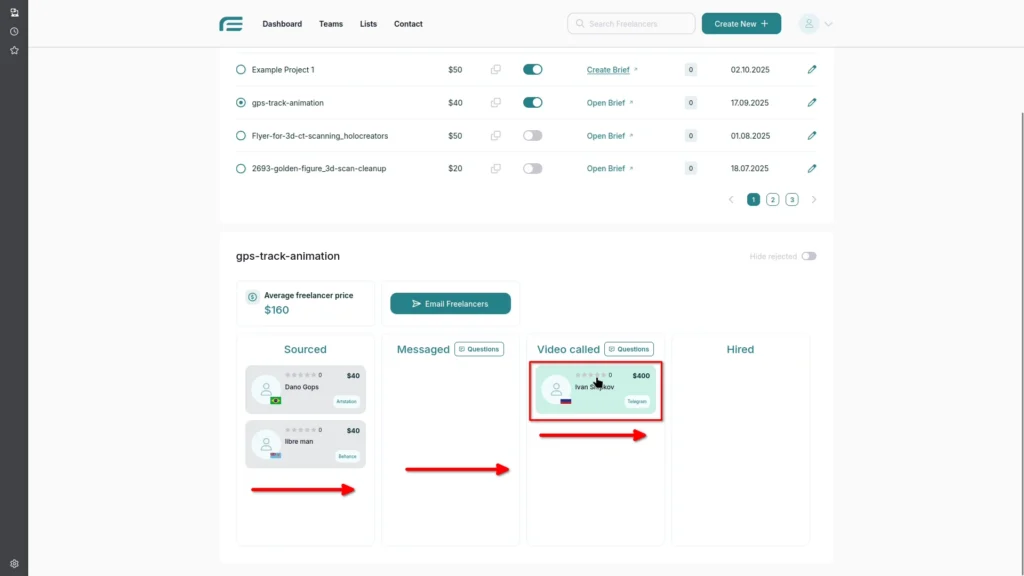Click the duplicate icon next to gps-track-animation

[496, 102]
